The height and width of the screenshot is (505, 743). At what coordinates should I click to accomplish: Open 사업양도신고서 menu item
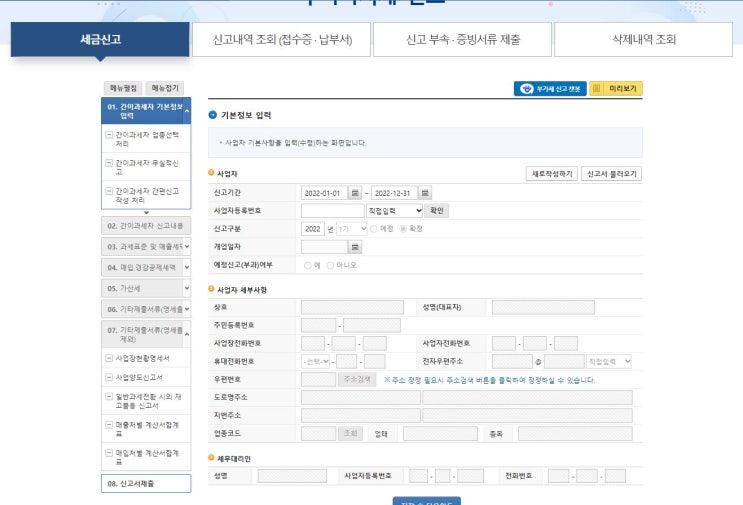pos(139,377)
